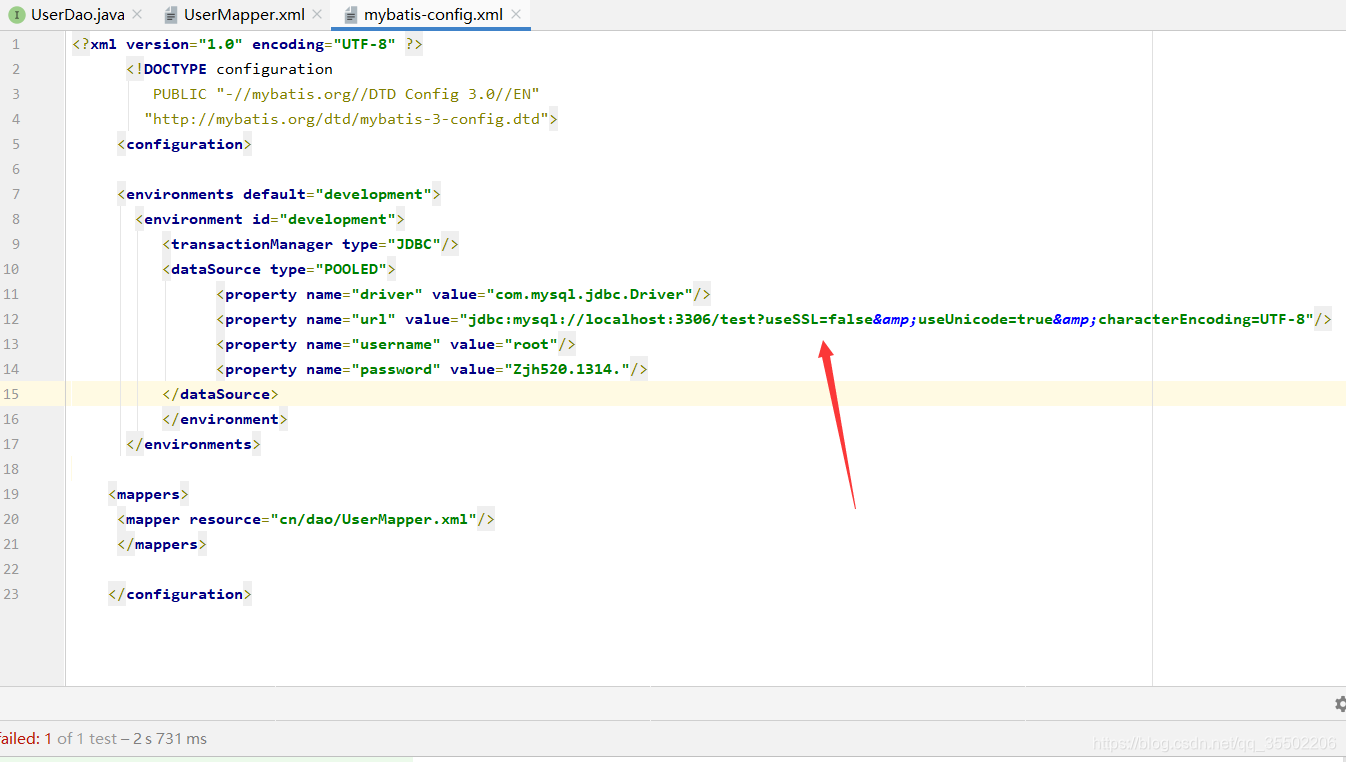Click line number 12 in the gutter
Screen dimensions: 1346x762
point(16,318)
